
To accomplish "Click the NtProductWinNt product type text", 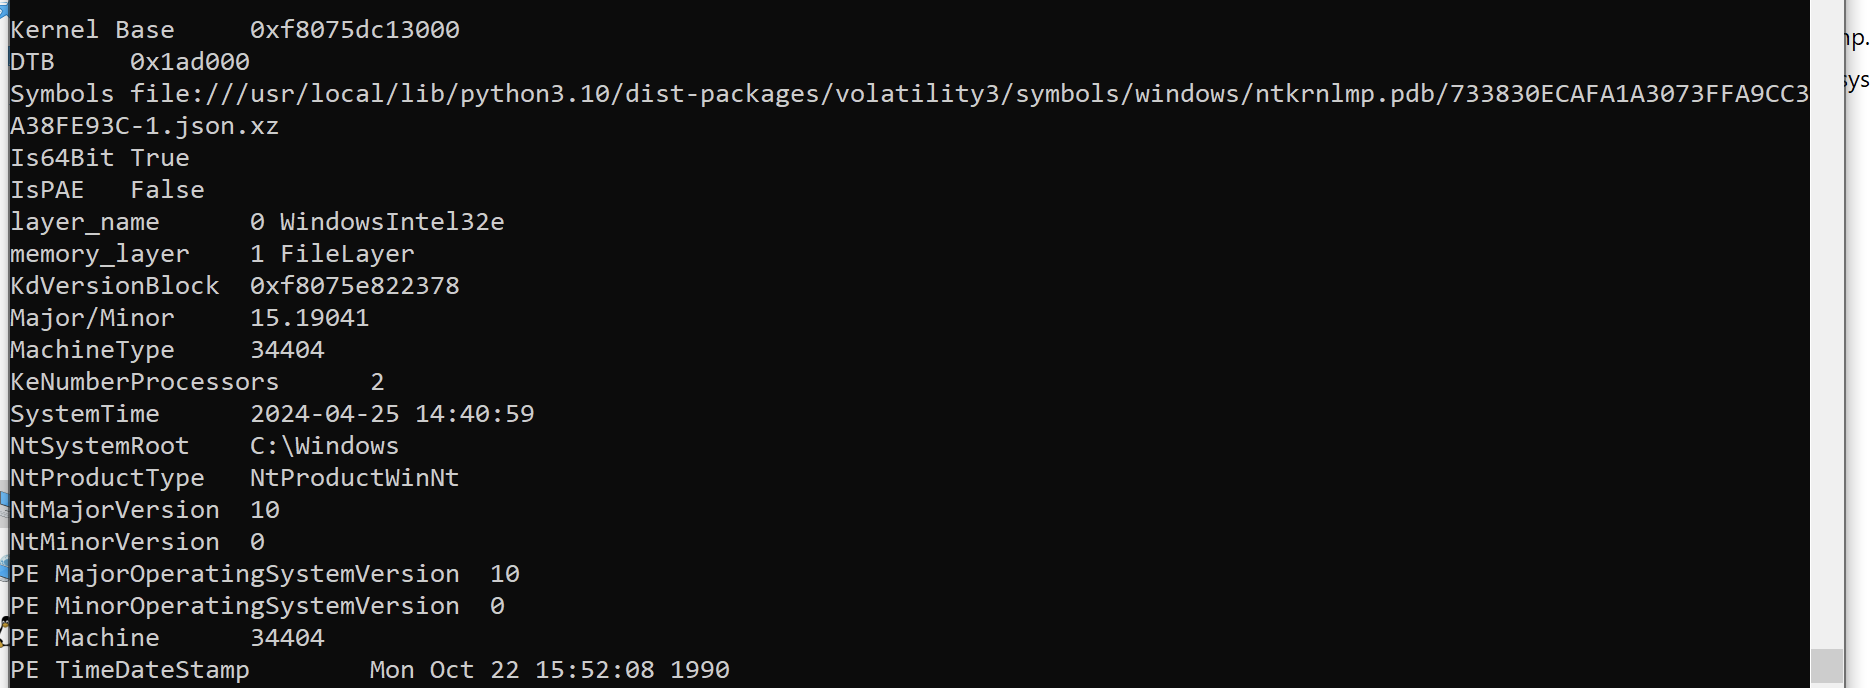I will (355, 478).
